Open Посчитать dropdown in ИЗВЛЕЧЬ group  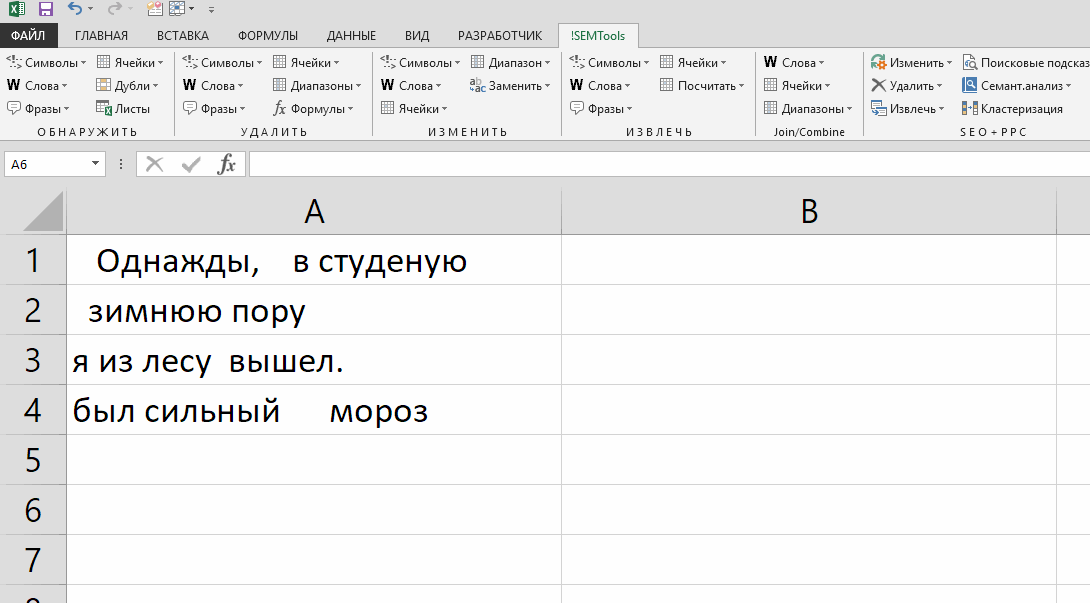tap(702, 86)
